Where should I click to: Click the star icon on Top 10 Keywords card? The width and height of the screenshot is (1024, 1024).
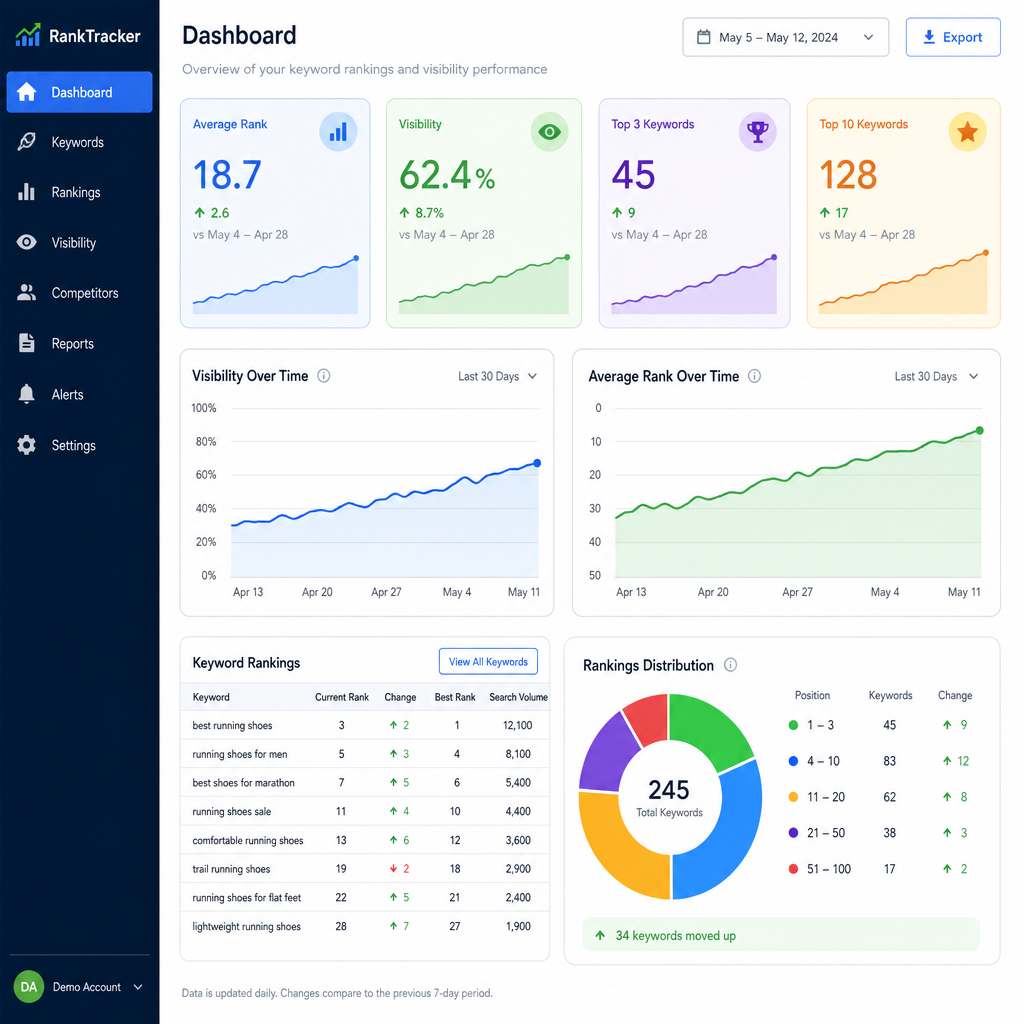(x=967, y=132)
